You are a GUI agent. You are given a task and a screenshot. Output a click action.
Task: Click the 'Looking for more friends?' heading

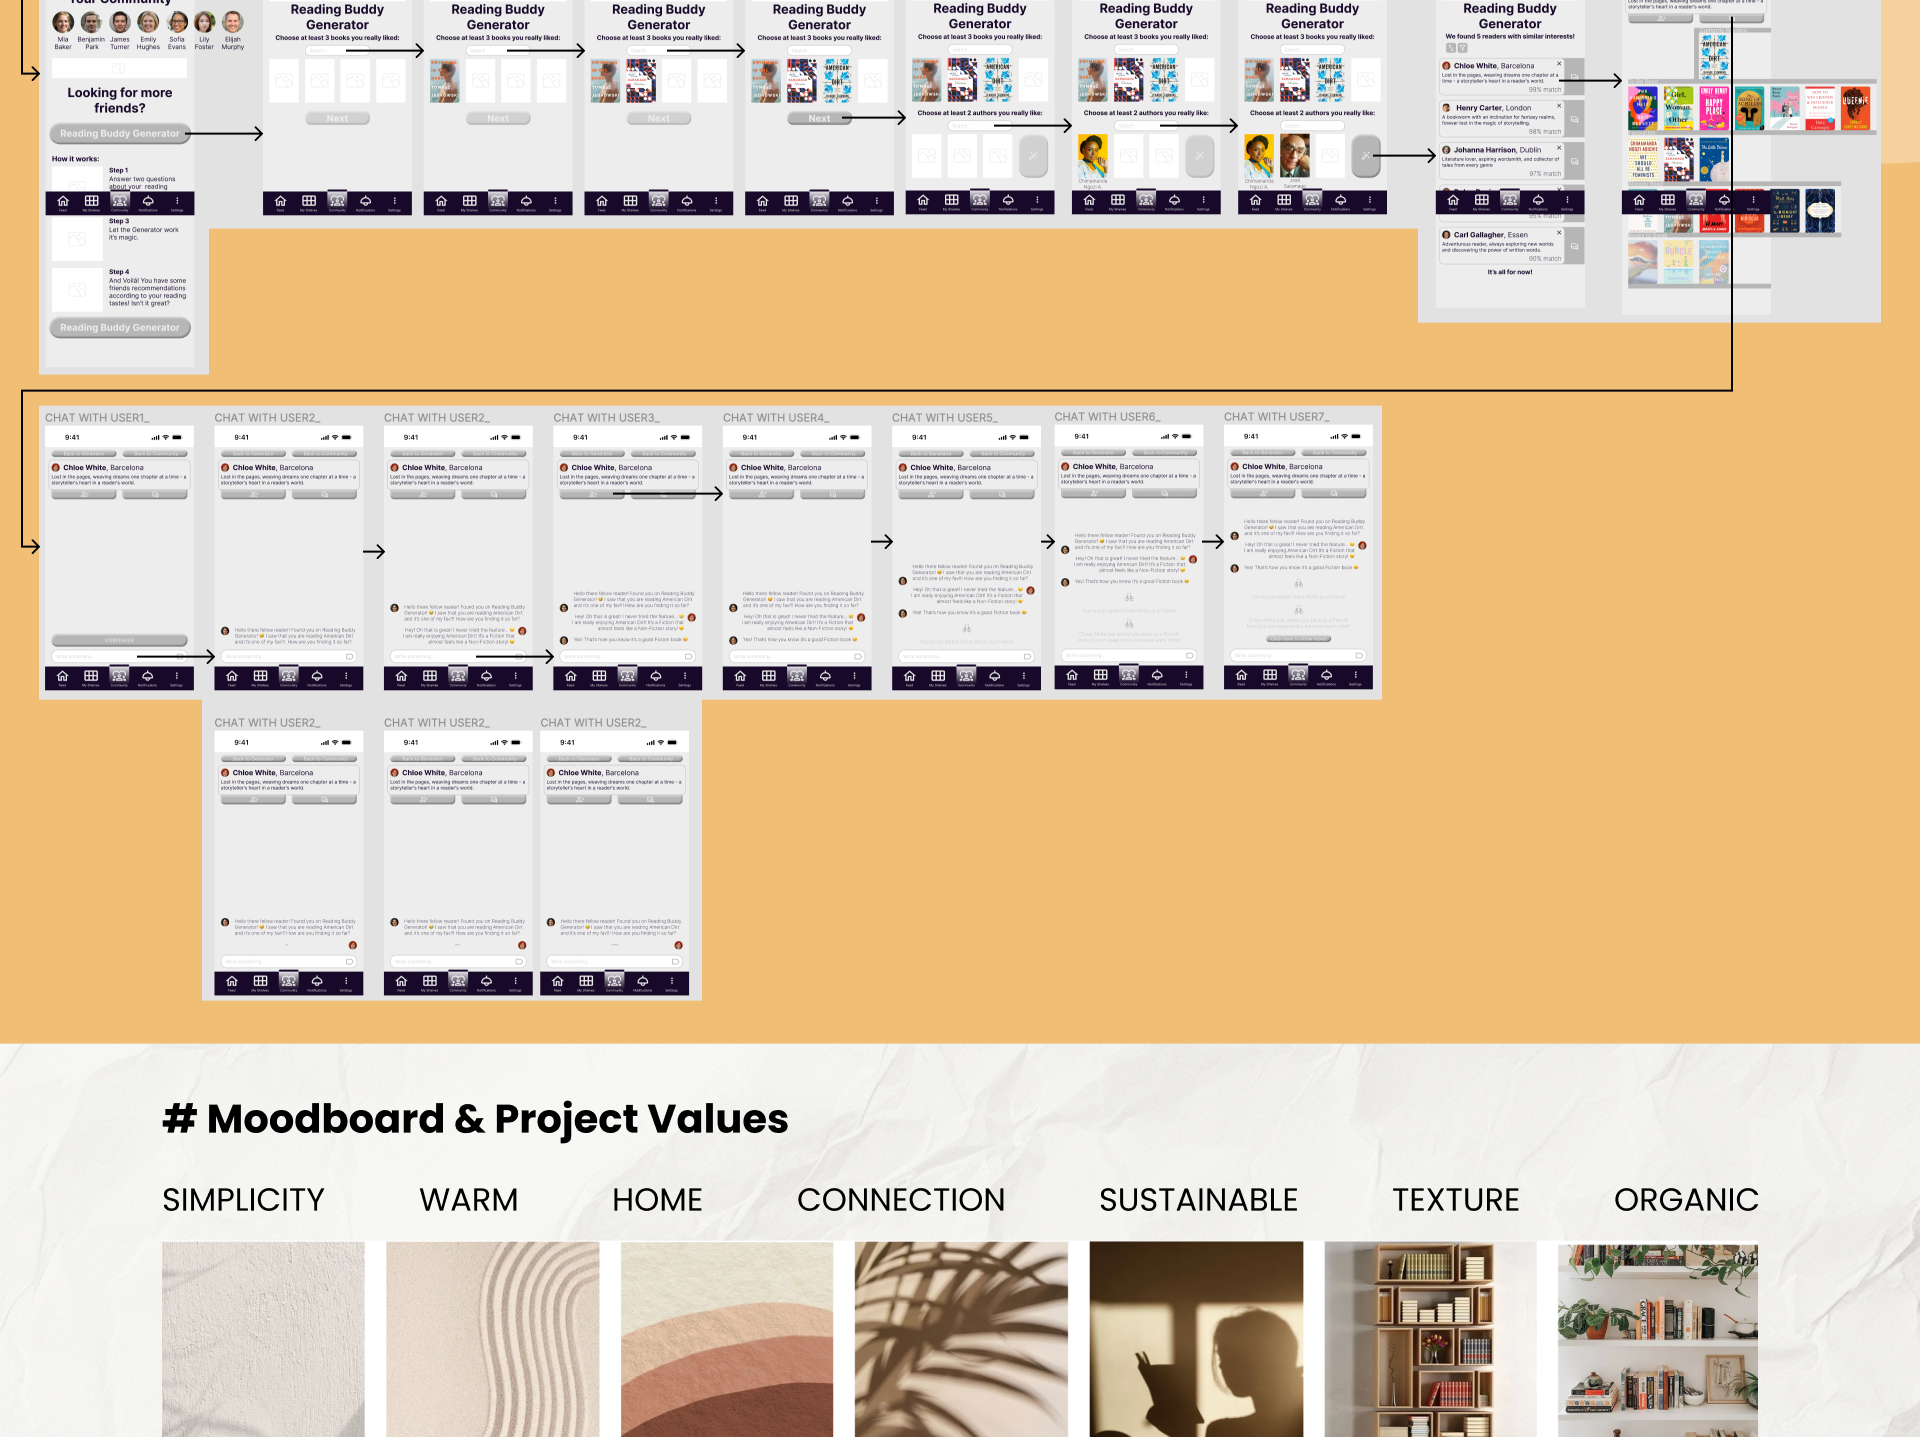tap(120, 100)
